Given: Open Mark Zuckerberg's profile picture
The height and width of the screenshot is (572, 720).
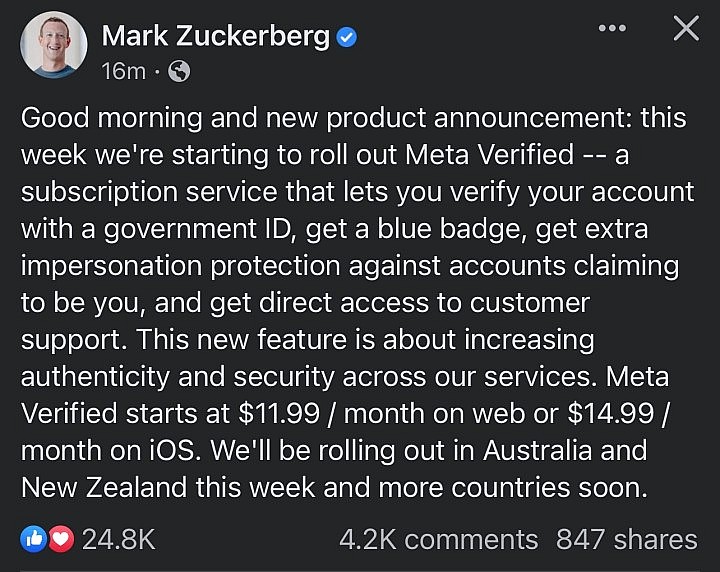Looking at the screenshot, I should pyautogui.click(x=50, y=44).
